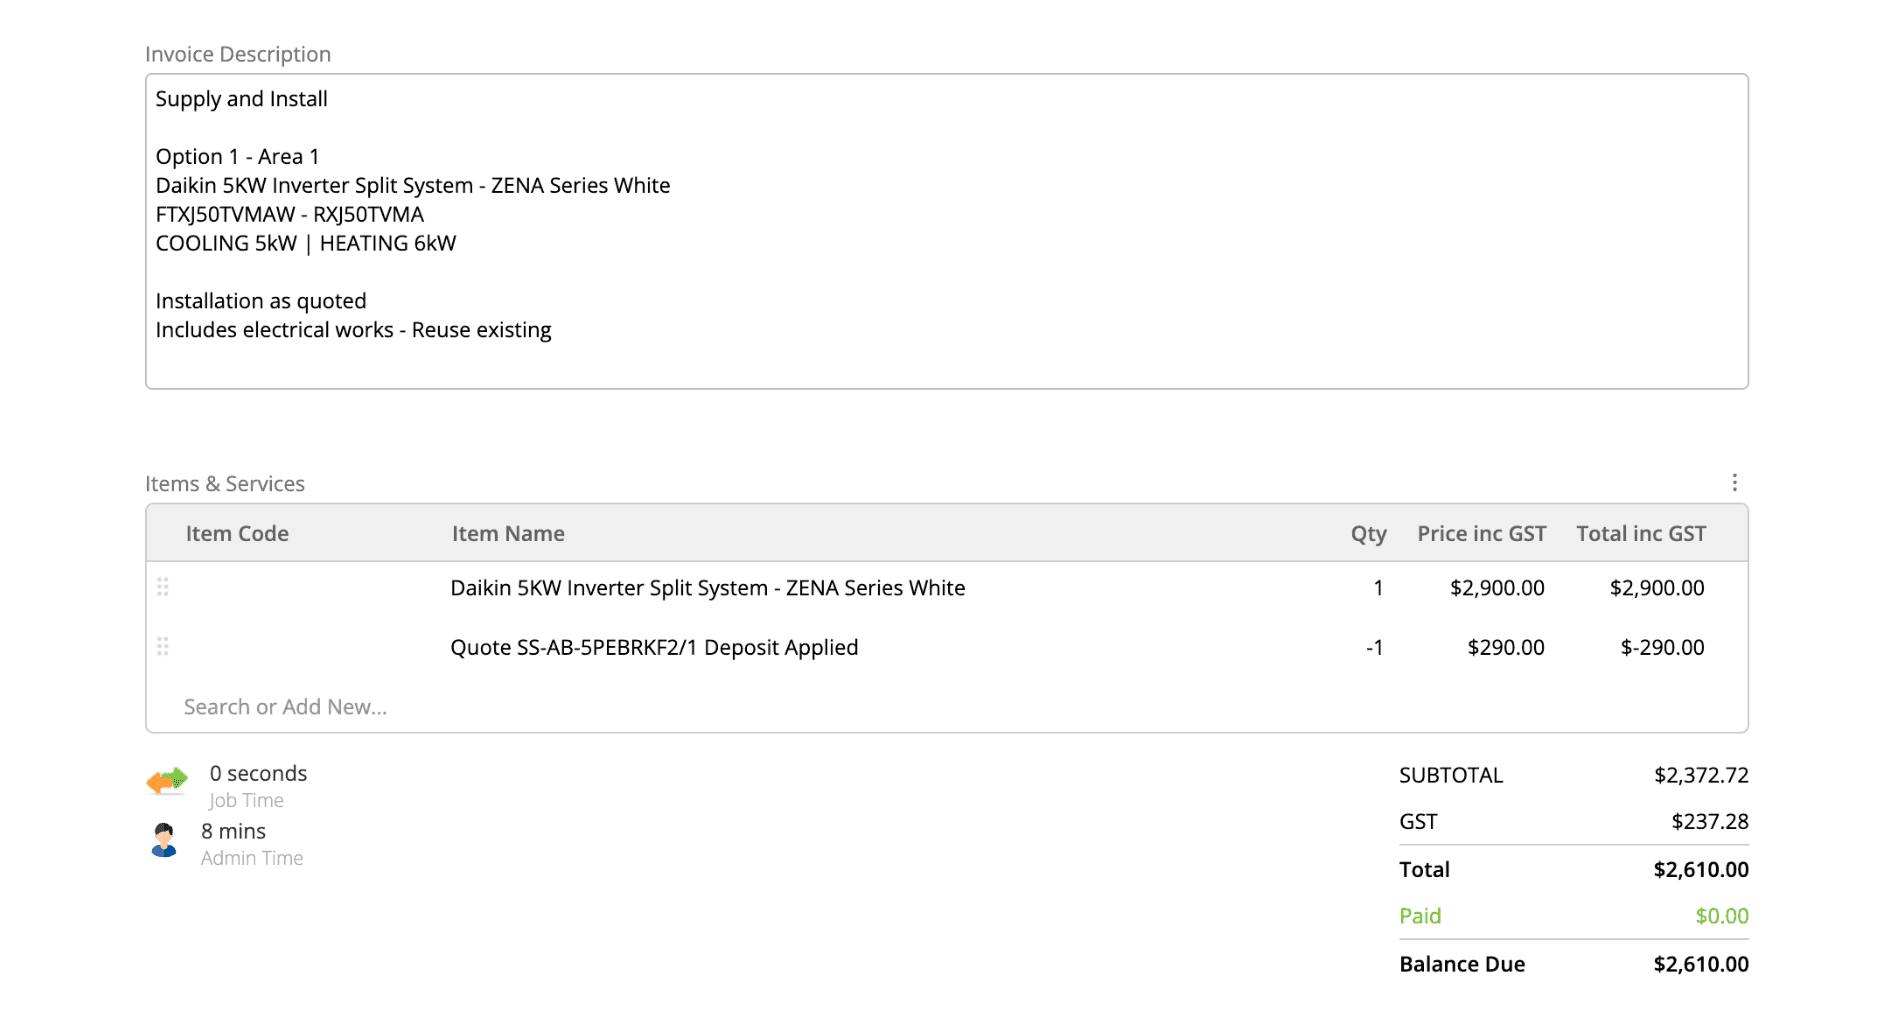
Task: Click the Admin Time person icon
Action: pyautogui.click(x=164, y=840)
